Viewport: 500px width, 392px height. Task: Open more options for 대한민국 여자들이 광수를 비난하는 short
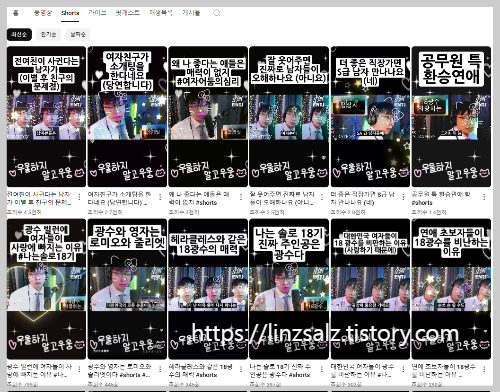(x=403, y=369)
